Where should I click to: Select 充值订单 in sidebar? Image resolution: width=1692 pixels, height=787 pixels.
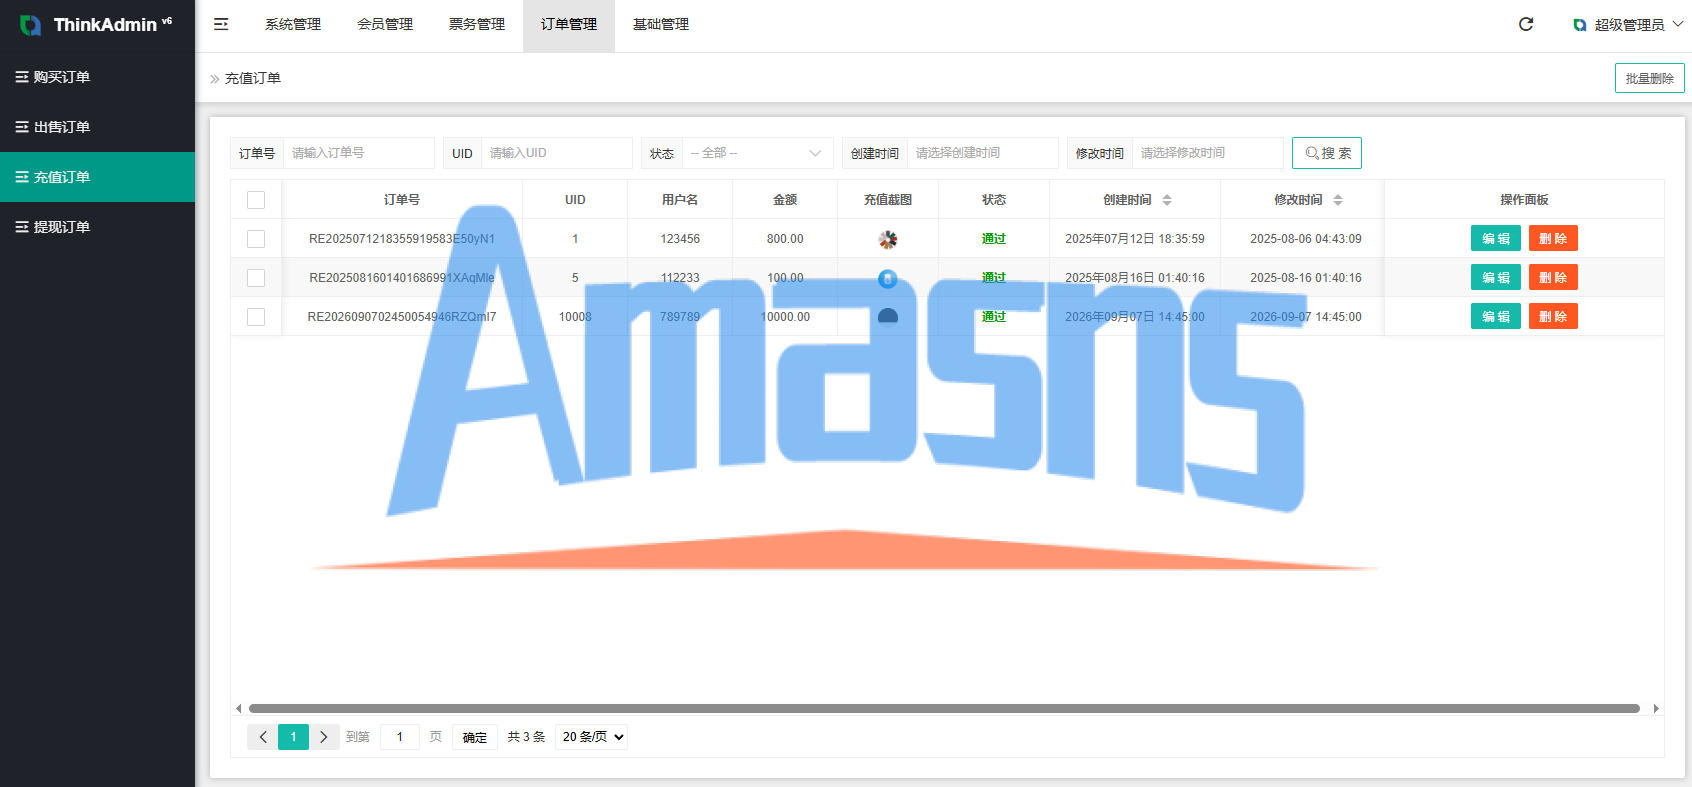coord(97,177)
